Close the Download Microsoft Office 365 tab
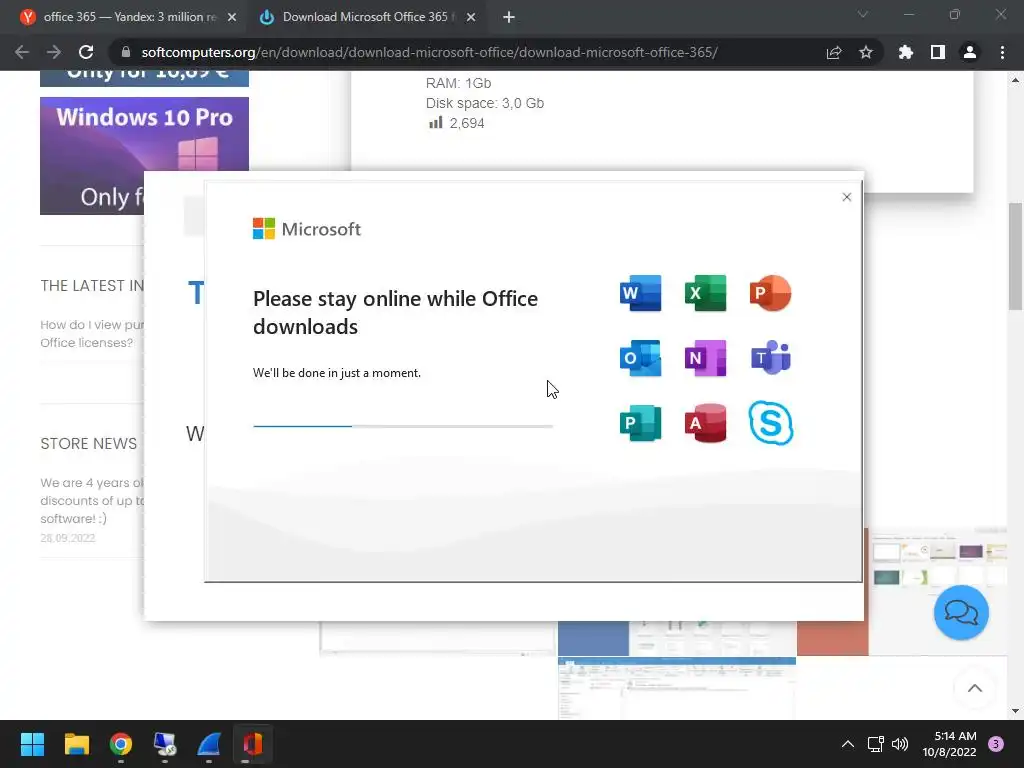 [471, 18]
